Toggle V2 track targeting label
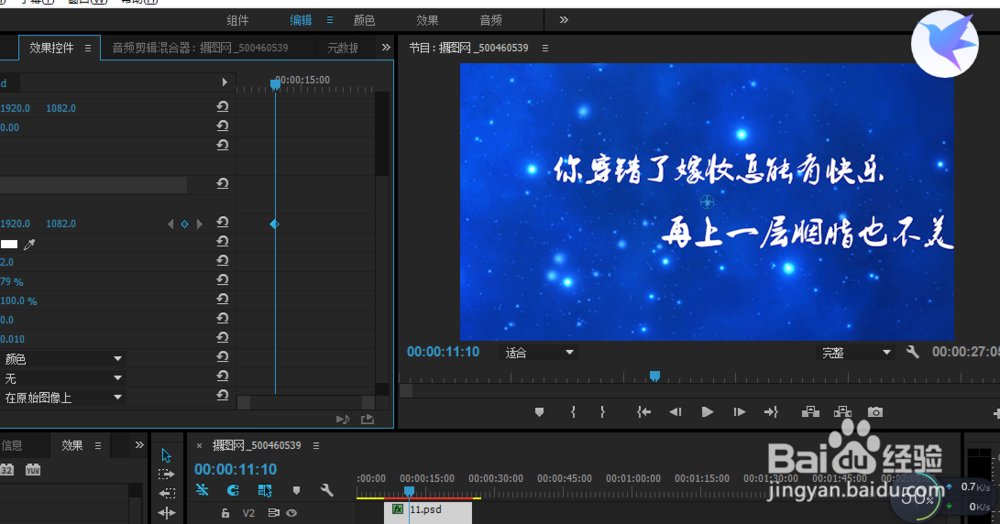Screen dimensions: 1000x524 point(249,513)
